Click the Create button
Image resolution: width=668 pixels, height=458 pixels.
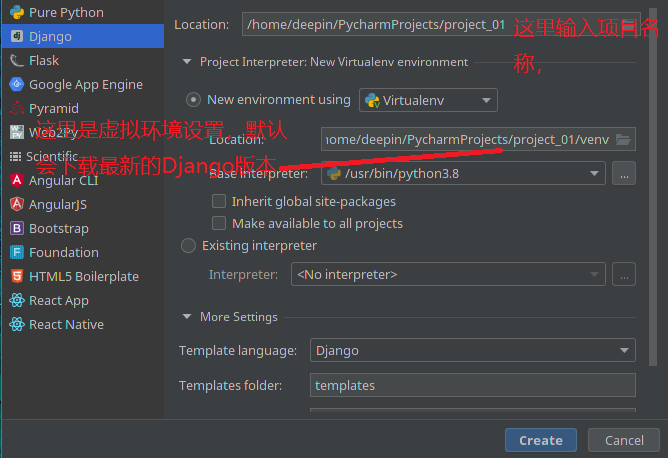pos(541,440)
